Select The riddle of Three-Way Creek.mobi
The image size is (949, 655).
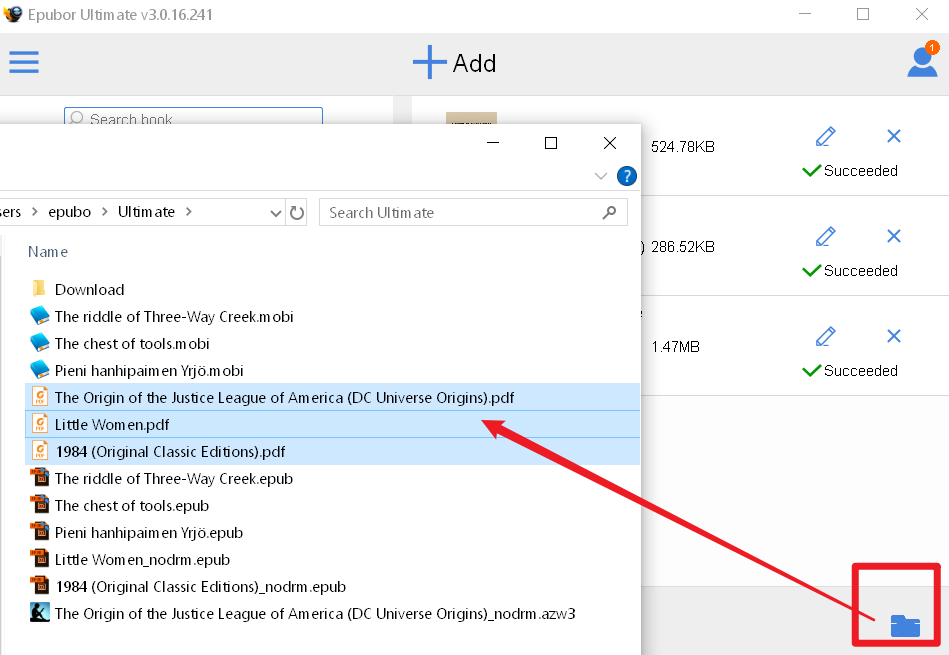[x=174, y=317]
